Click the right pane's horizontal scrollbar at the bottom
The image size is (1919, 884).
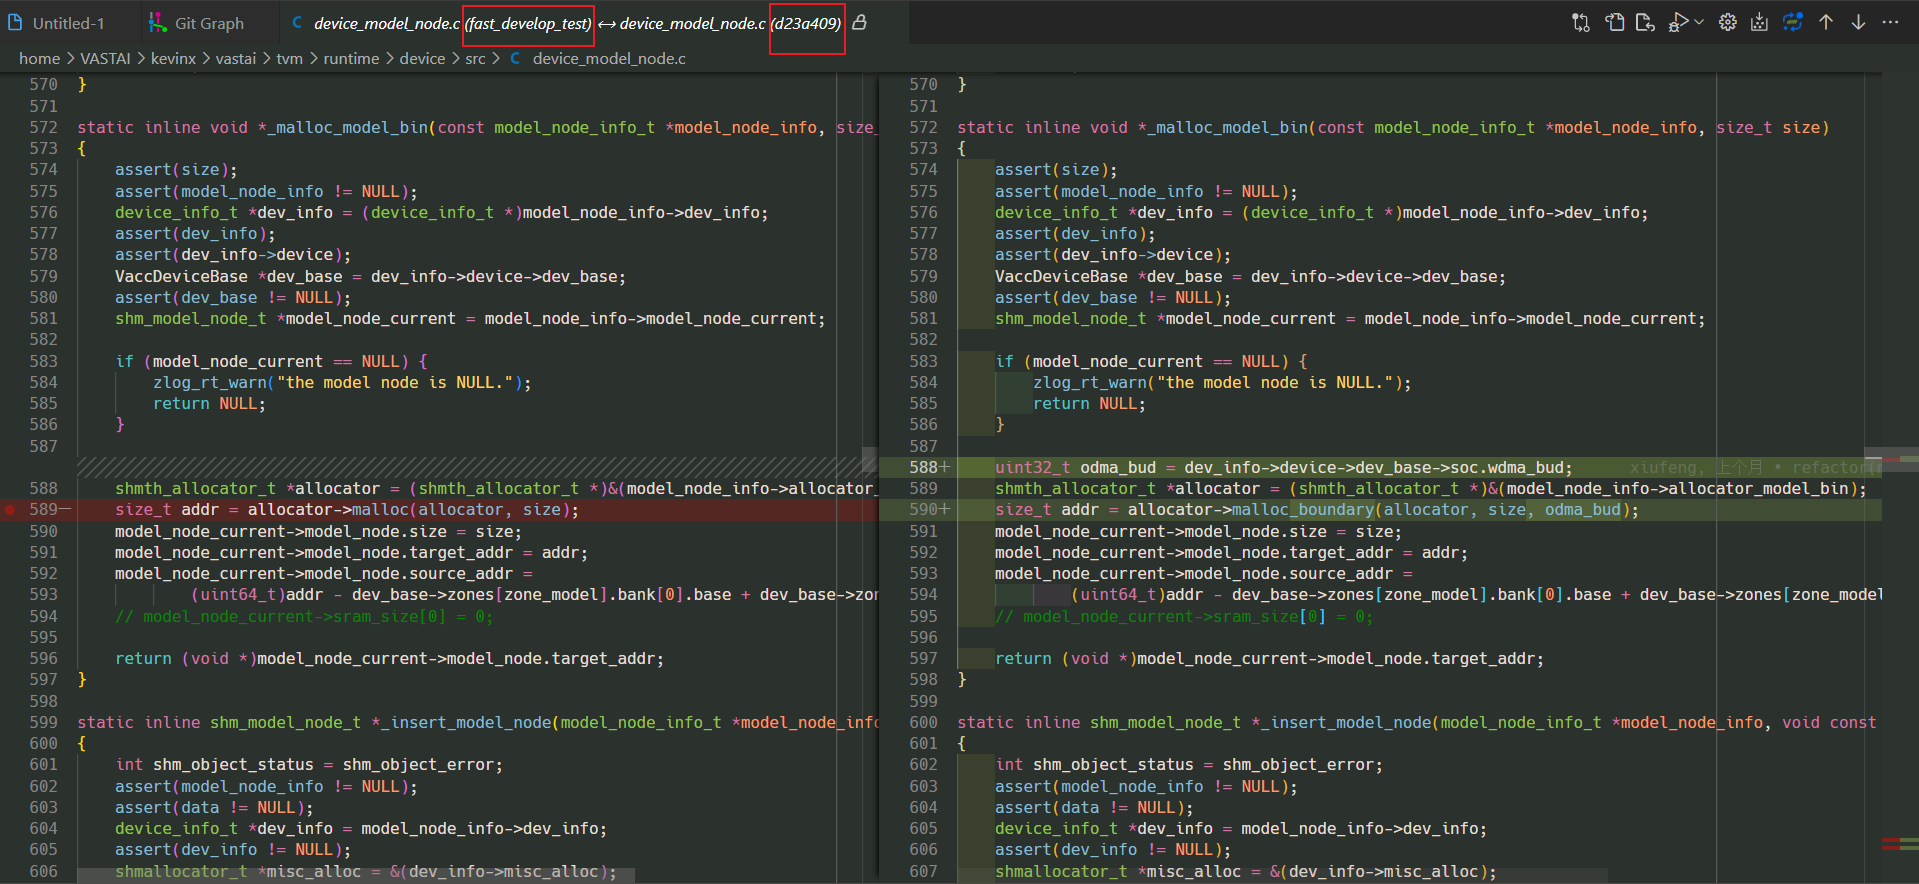click(x=1282, y=876)
